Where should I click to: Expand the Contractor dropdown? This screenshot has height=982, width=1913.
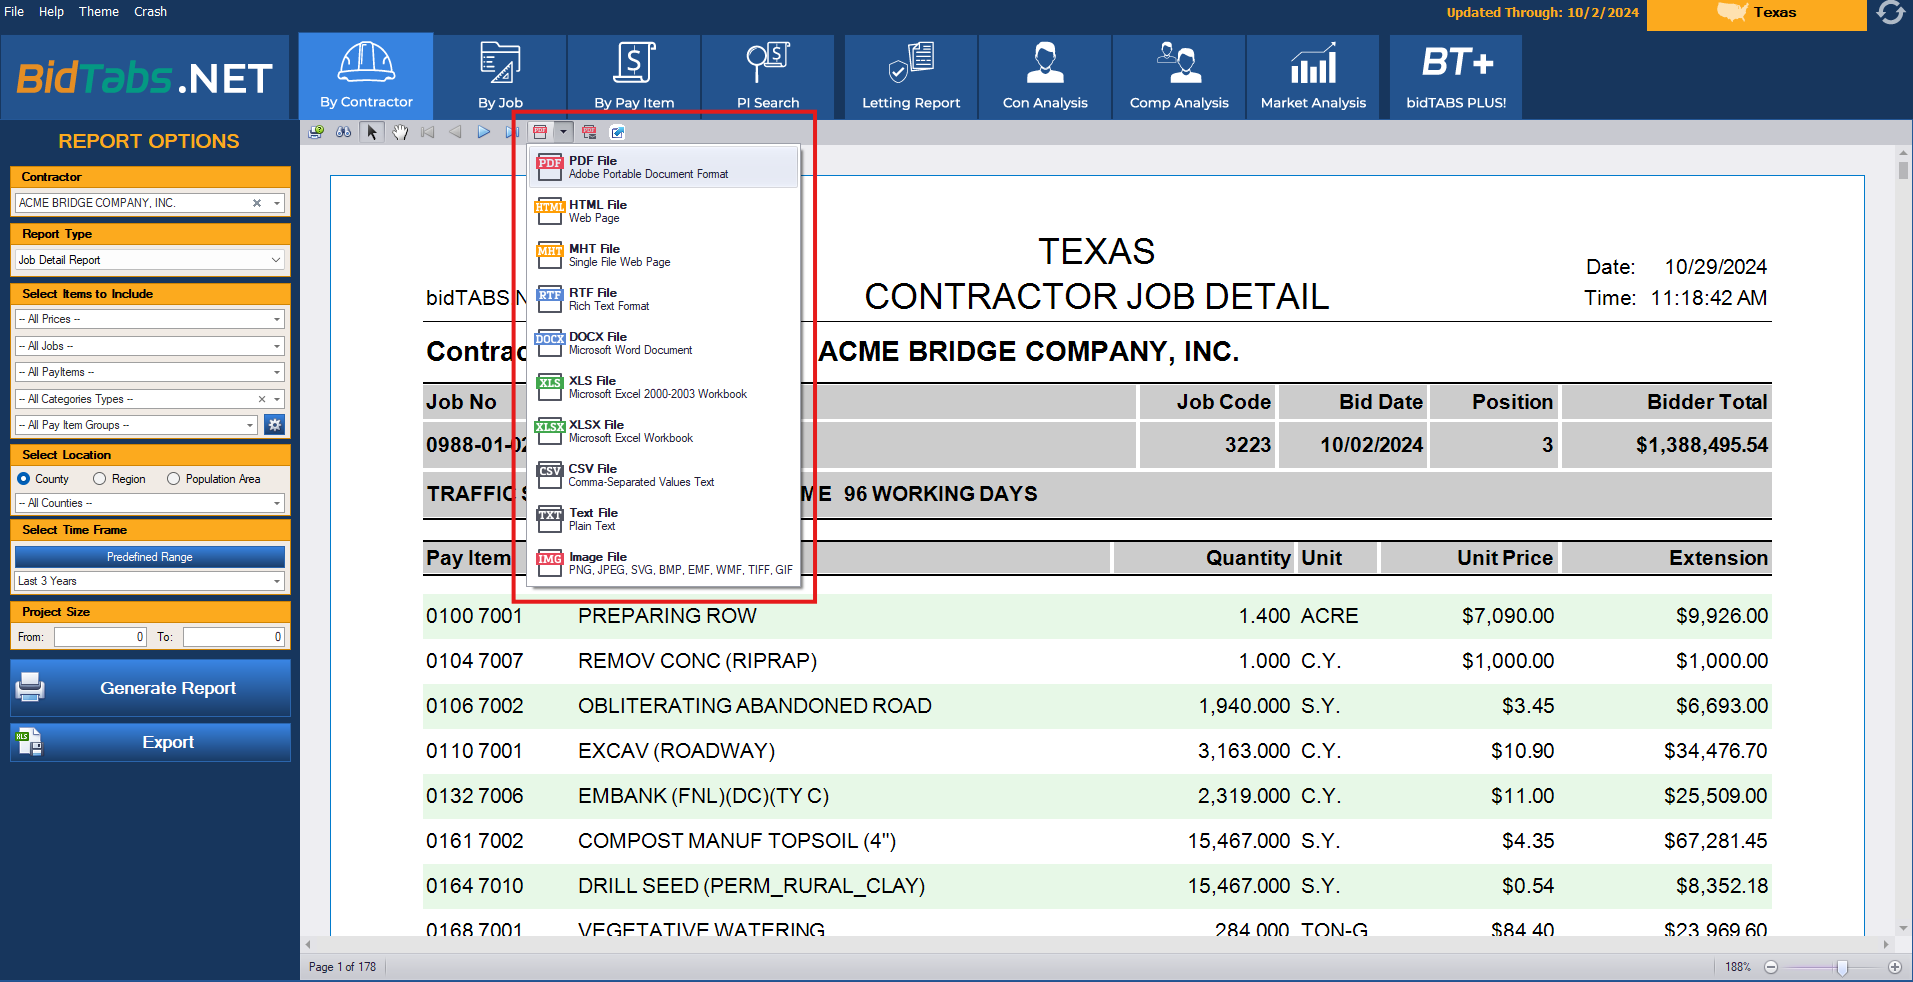point(277,203)
